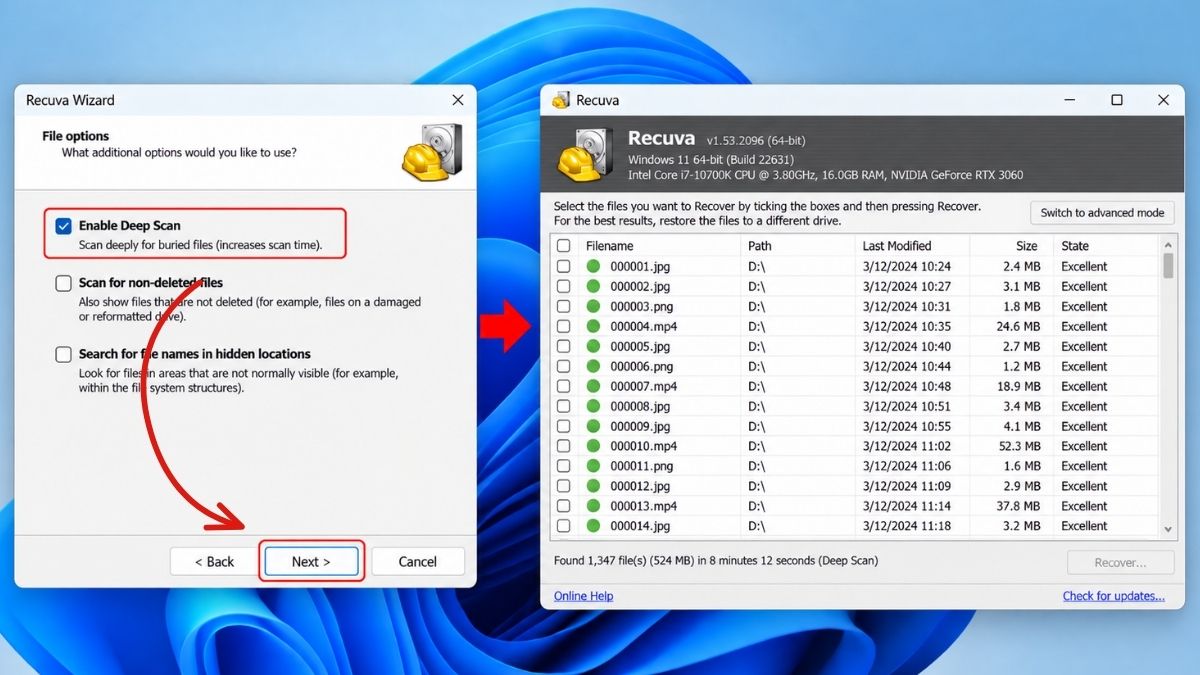Click the green status dot of 000009.jpg
Image resolution: width=1200 pixels, height=675 pixels.
(x=593, y=426)
